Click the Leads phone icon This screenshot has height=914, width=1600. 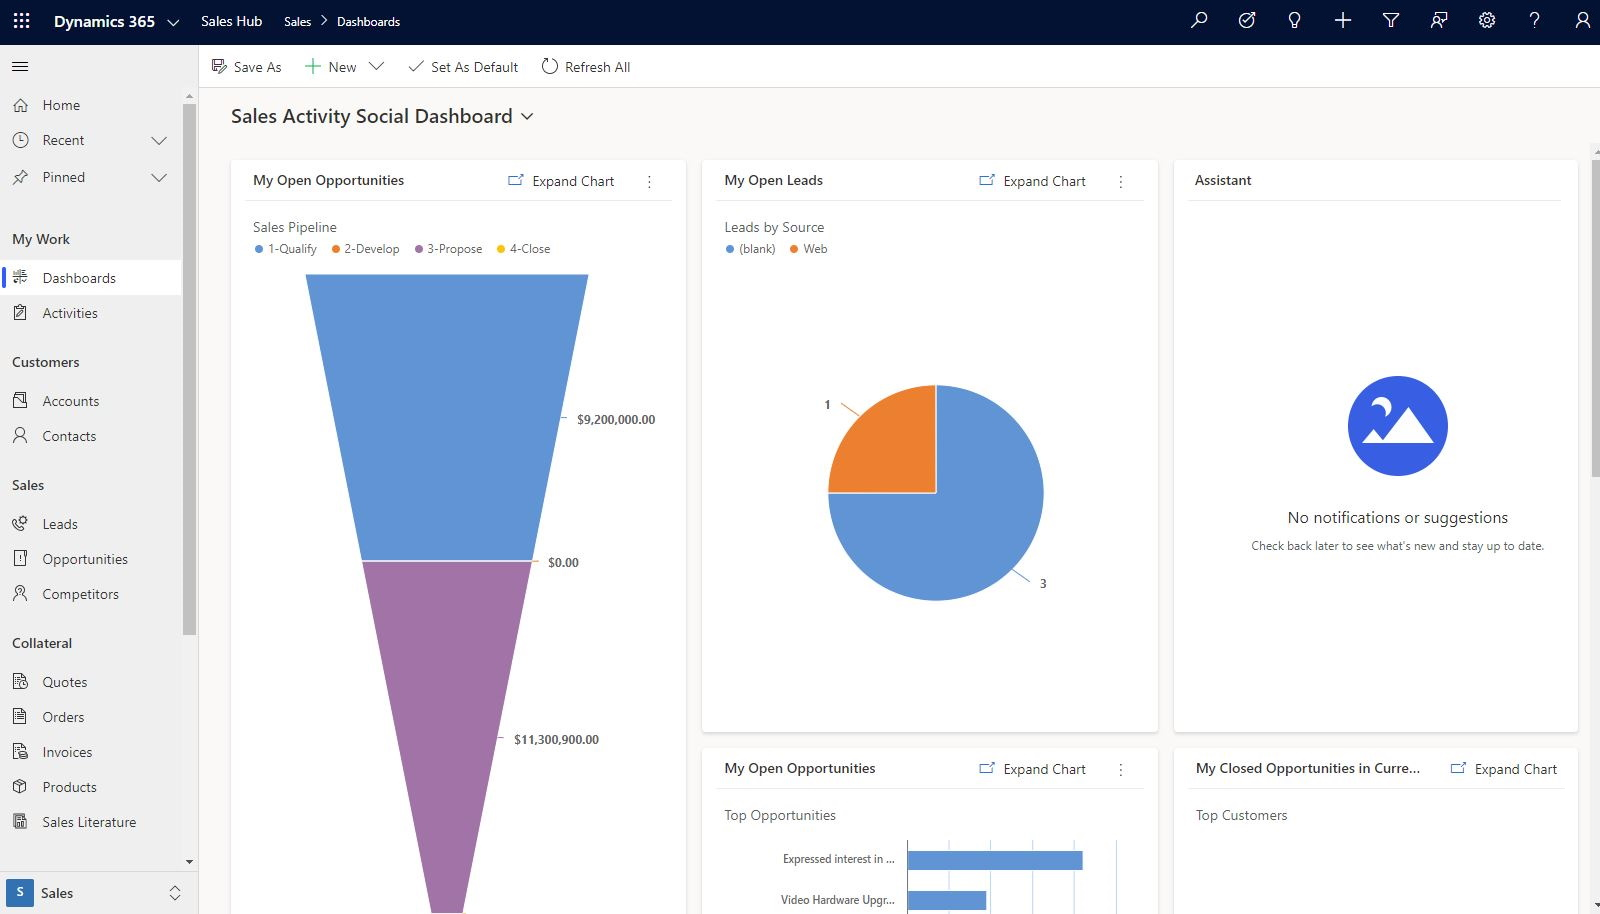[x=20, y=523]
